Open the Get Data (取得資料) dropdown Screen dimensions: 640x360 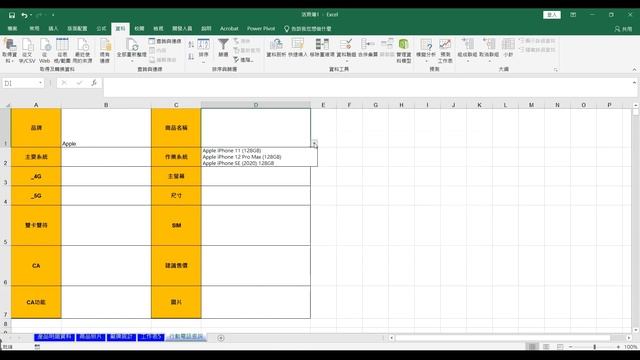(9, 51)
